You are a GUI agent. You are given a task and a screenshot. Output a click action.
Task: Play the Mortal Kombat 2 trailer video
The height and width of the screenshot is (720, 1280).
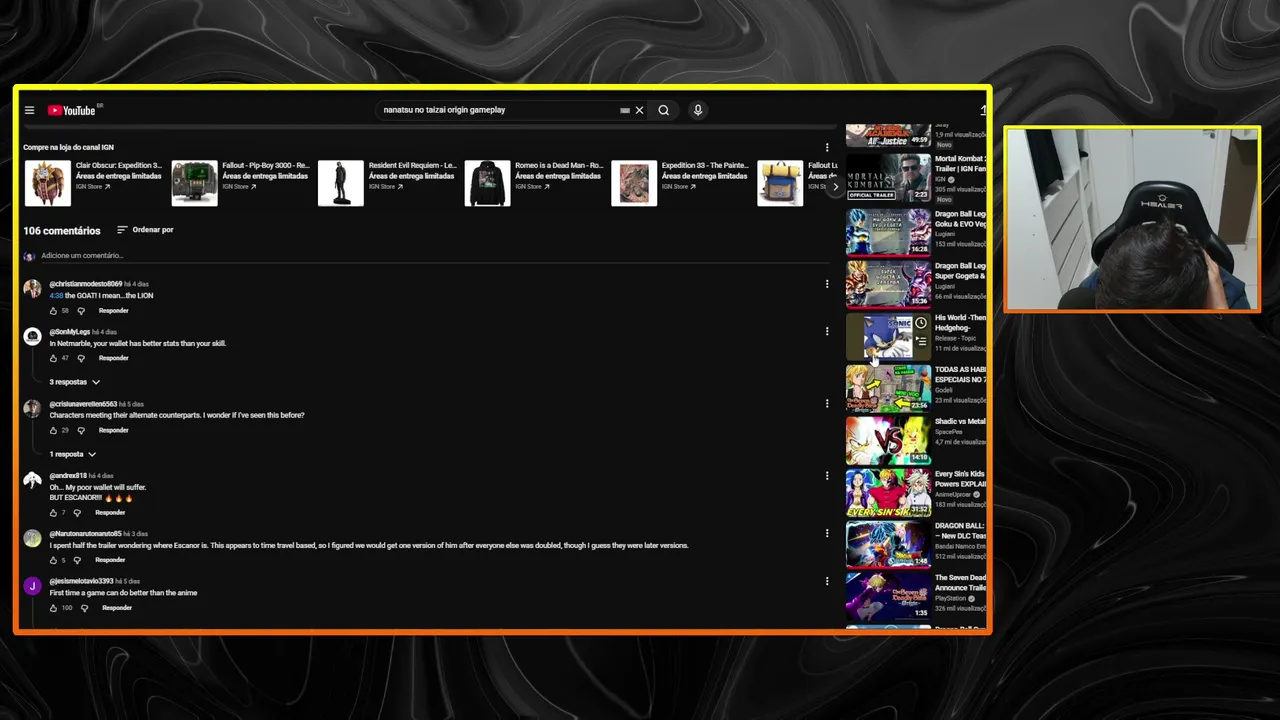(x=889, y=178)
